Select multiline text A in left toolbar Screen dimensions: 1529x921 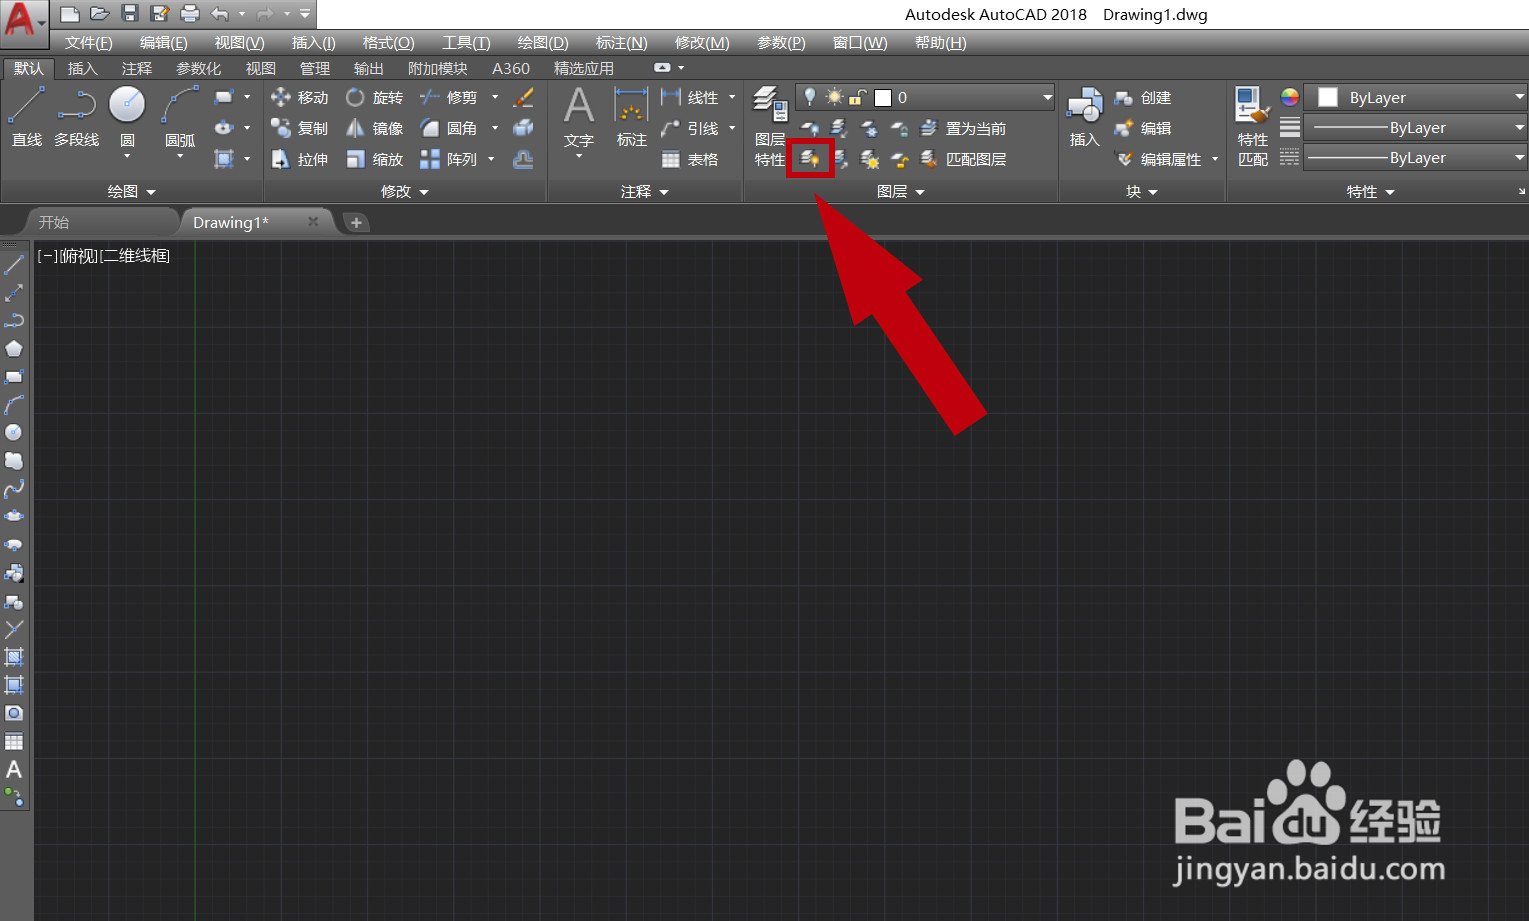click(x=14, y=770)
